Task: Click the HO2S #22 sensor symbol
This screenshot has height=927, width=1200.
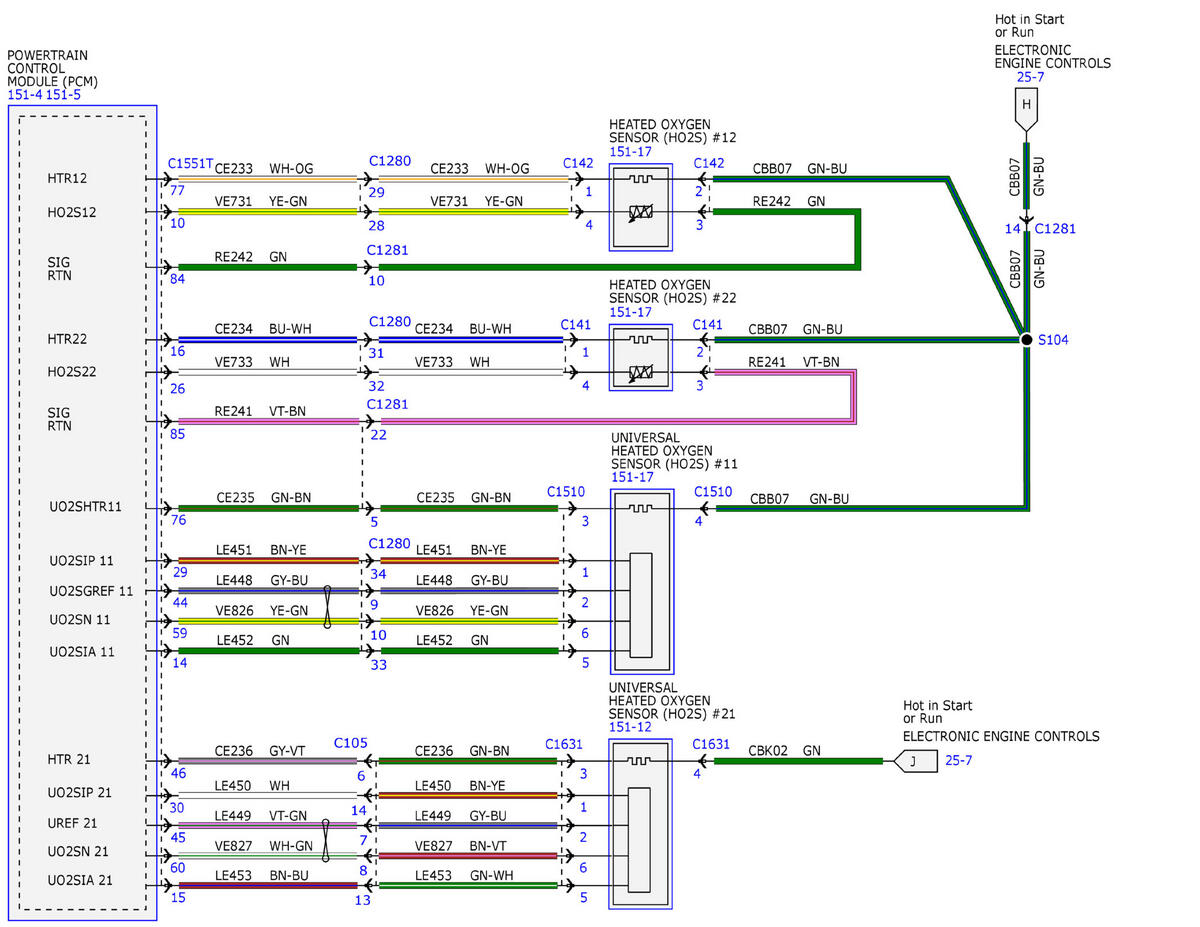Action: point(640,355)
